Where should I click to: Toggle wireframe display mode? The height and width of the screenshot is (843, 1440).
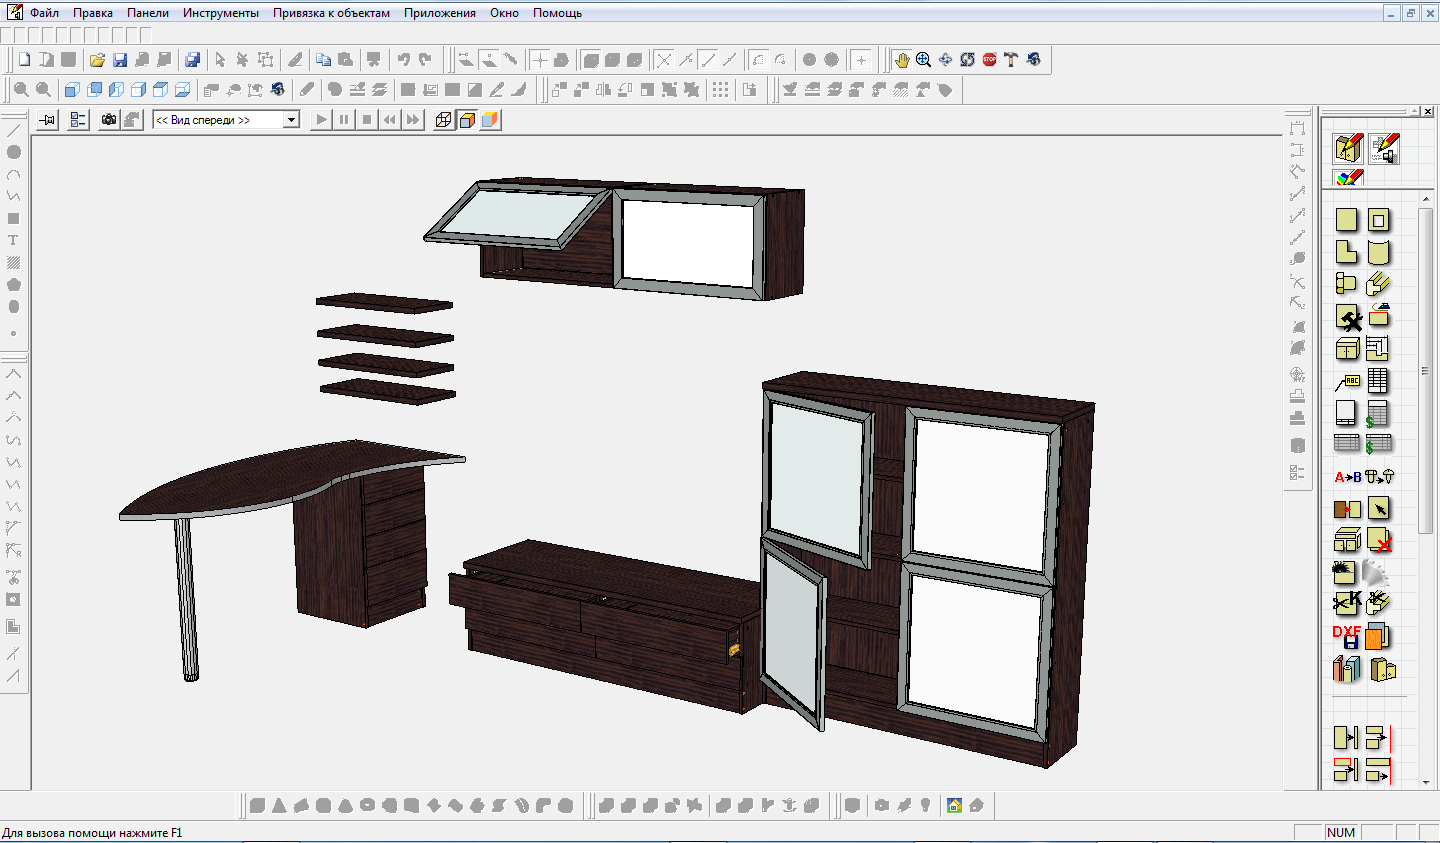(444, 120)
